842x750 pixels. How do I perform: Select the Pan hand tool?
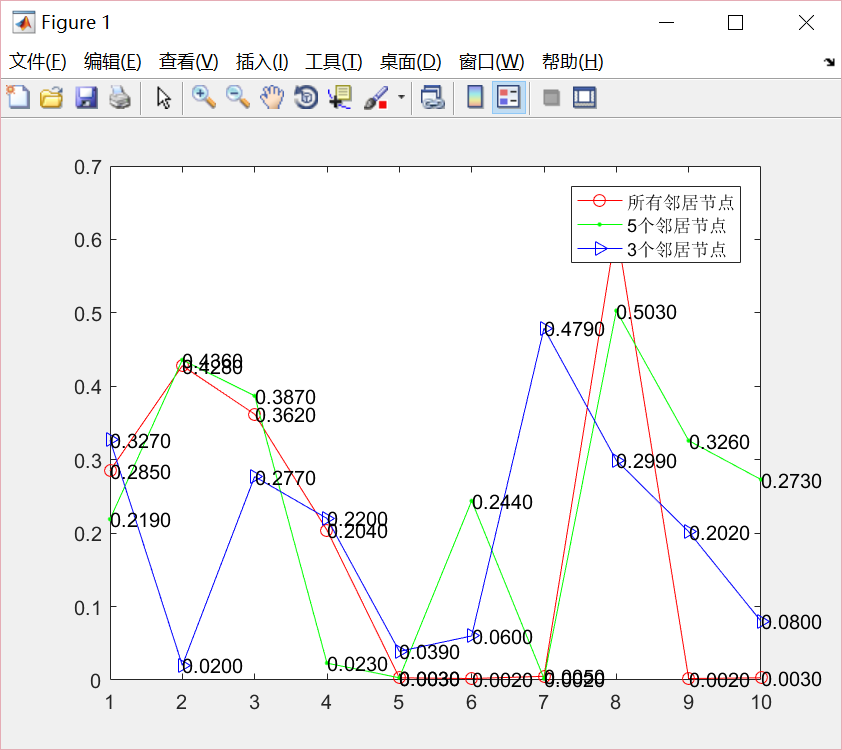click(272, 98)
